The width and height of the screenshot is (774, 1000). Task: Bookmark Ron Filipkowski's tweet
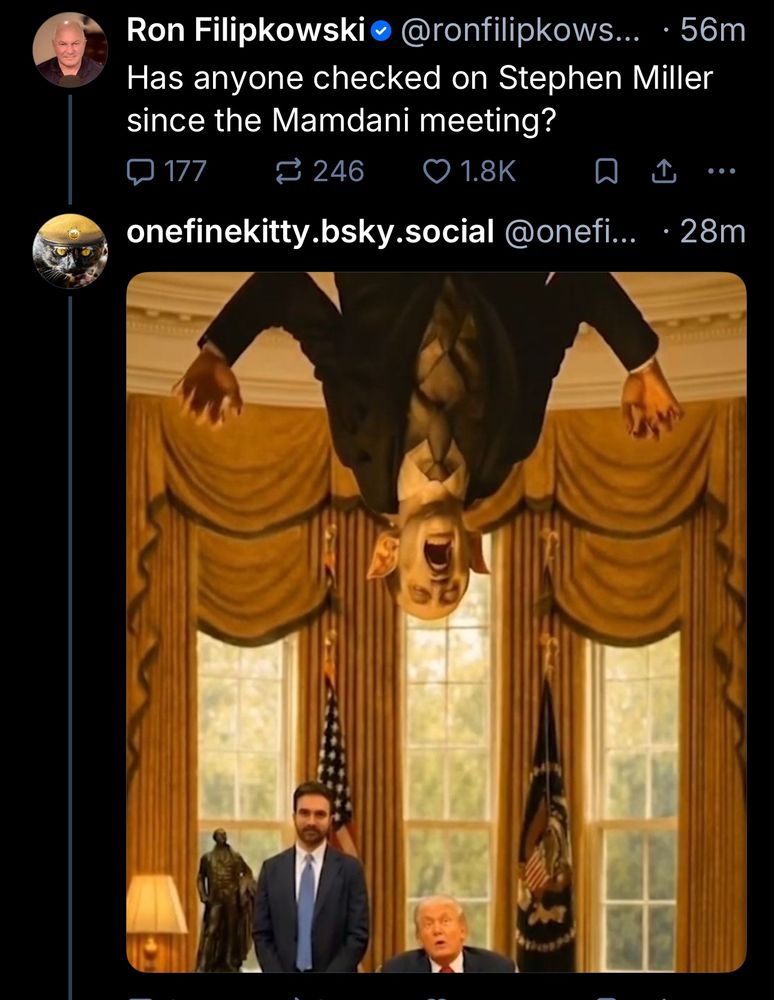point(606,172)
